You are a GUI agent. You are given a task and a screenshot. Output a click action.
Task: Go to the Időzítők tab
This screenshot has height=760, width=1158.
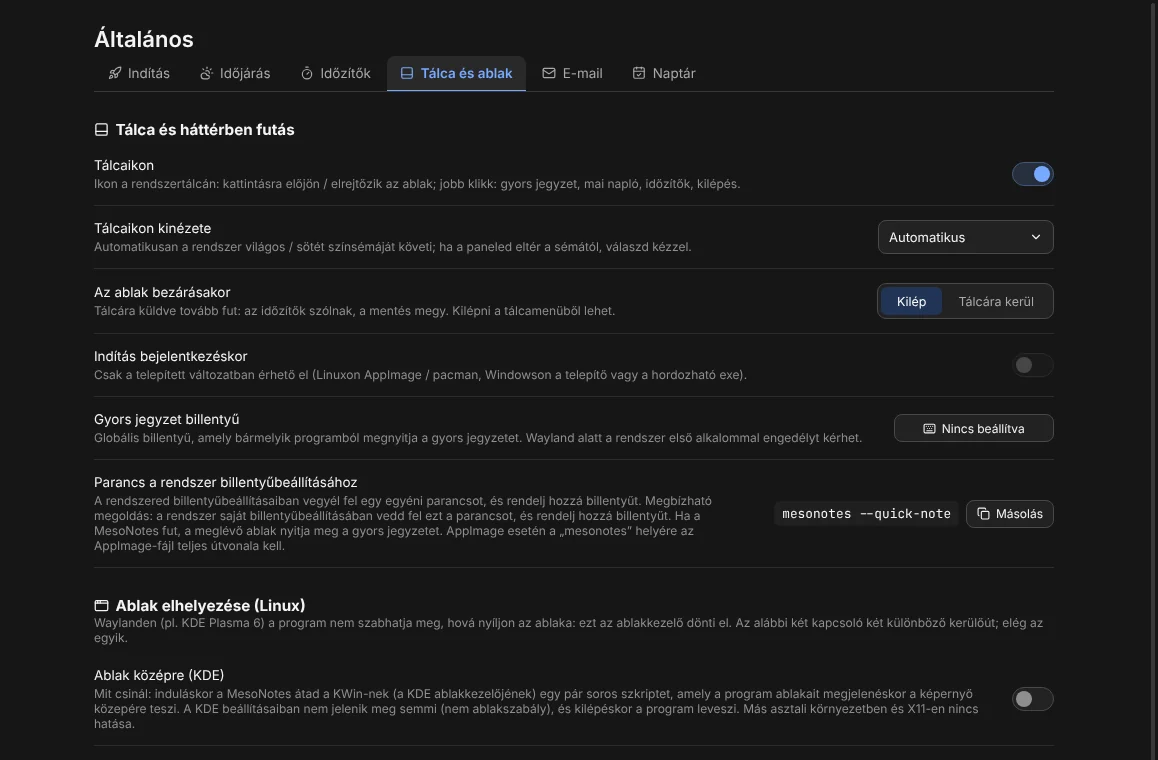coord(335,73)
